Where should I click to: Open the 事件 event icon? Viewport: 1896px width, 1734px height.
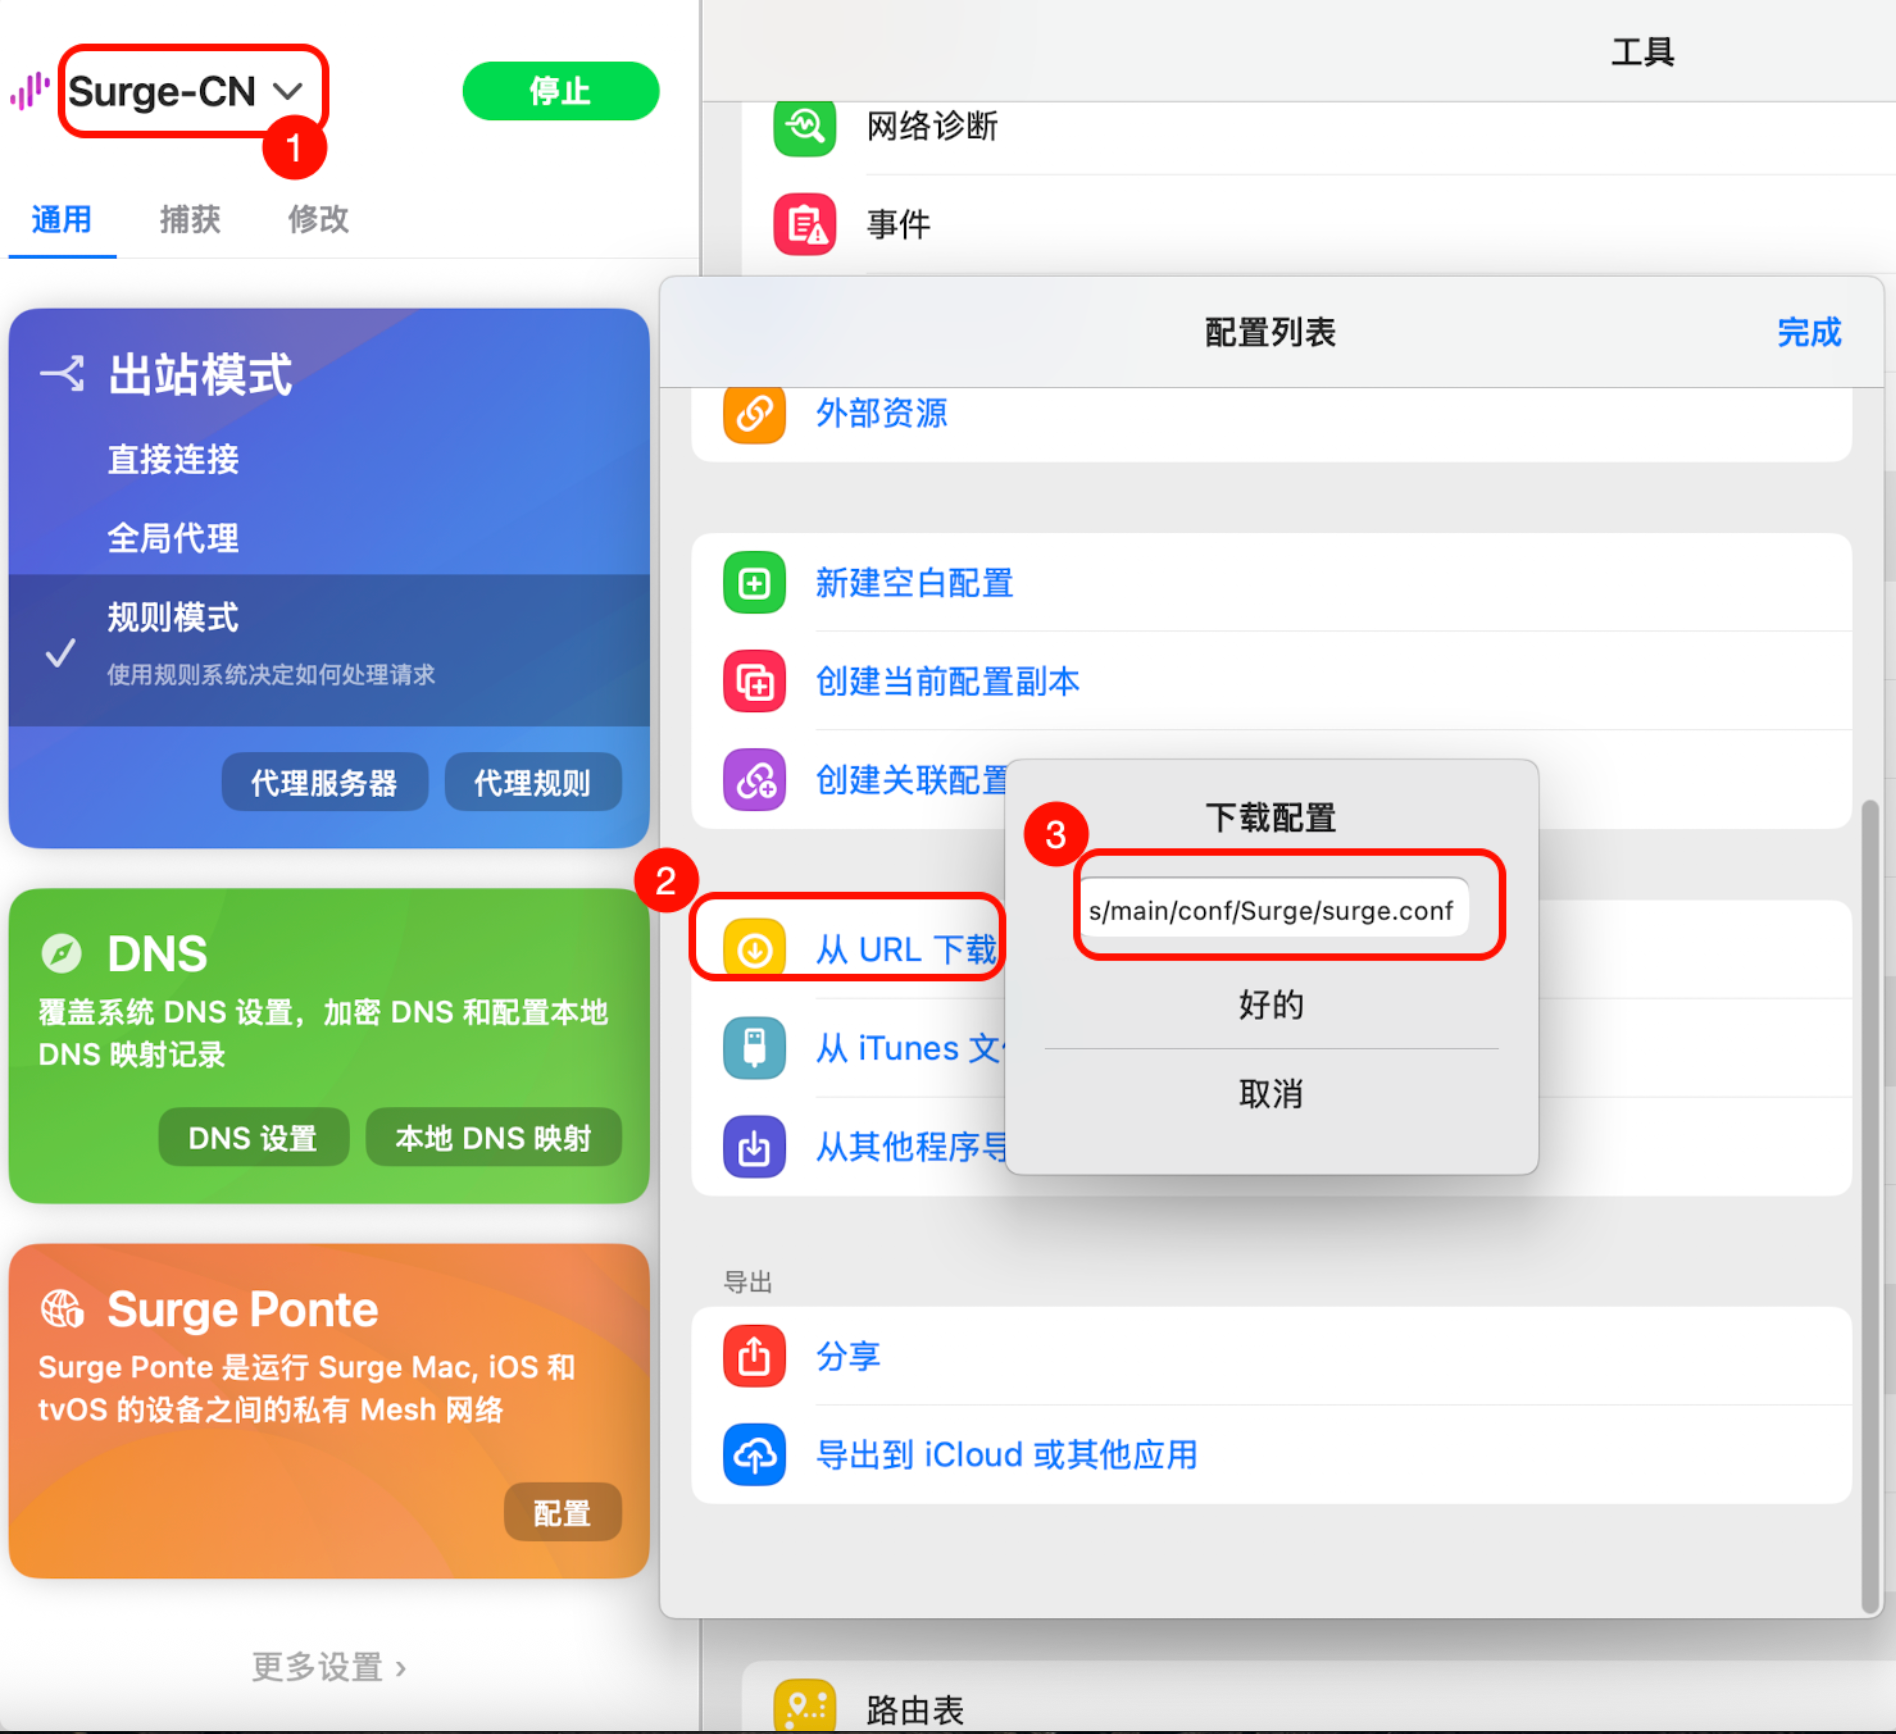pos(804,224)
